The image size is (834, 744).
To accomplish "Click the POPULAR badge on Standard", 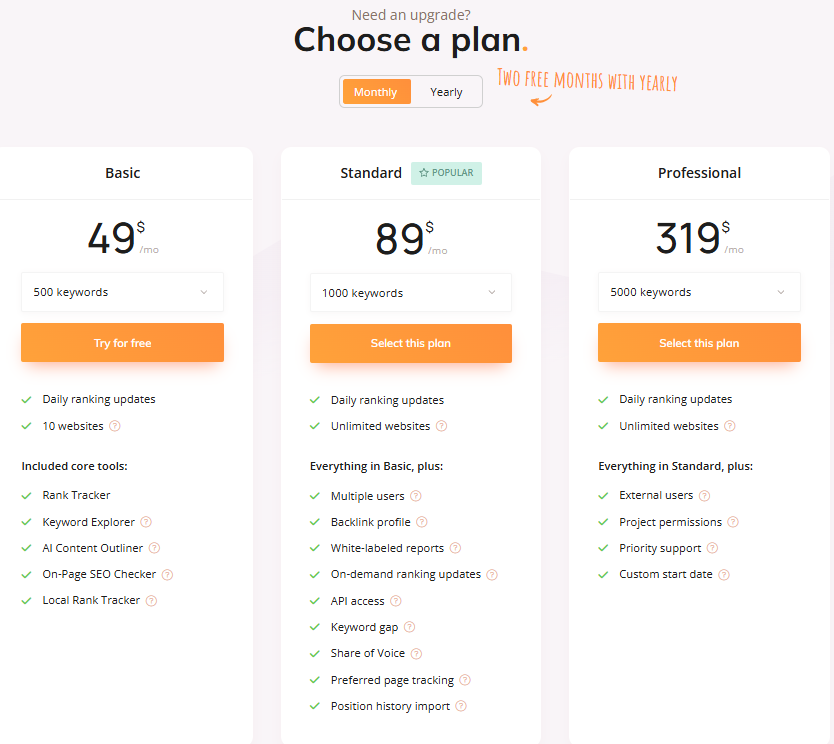I will pos(446,173).
